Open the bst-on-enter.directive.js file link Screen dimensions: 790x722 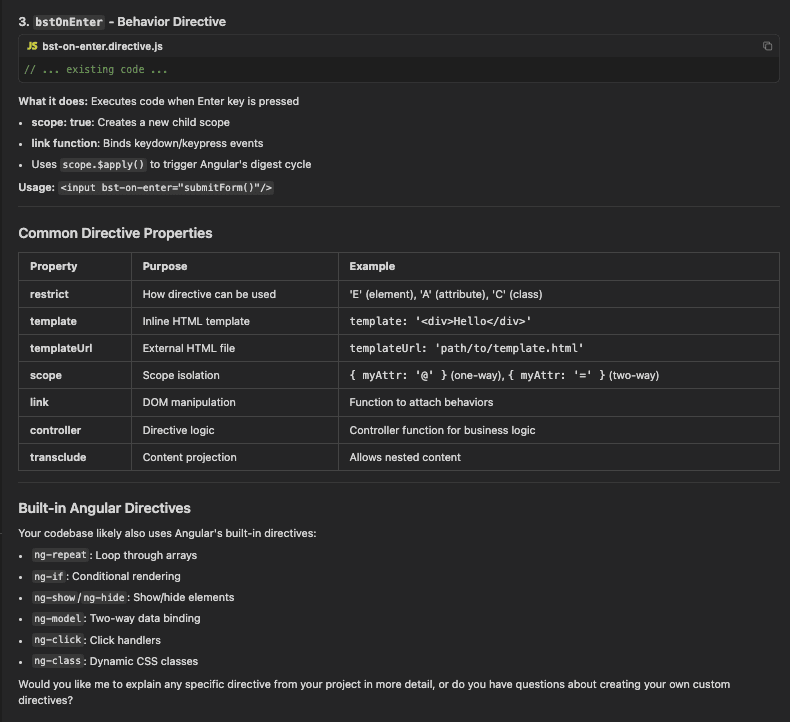tap(102, 46)
